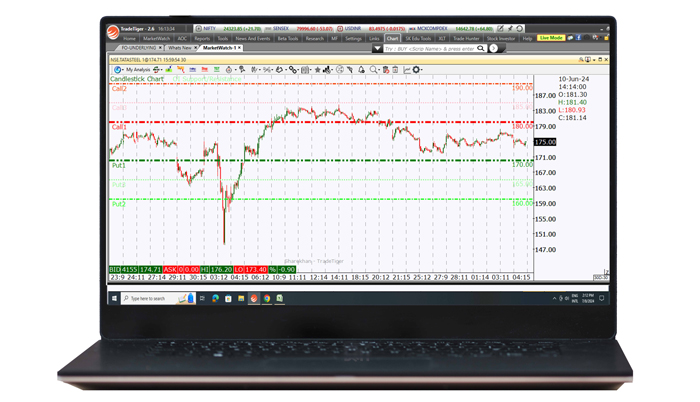Open the Reports menu
This screenshot has width=700, height=402.
(202, 38)
